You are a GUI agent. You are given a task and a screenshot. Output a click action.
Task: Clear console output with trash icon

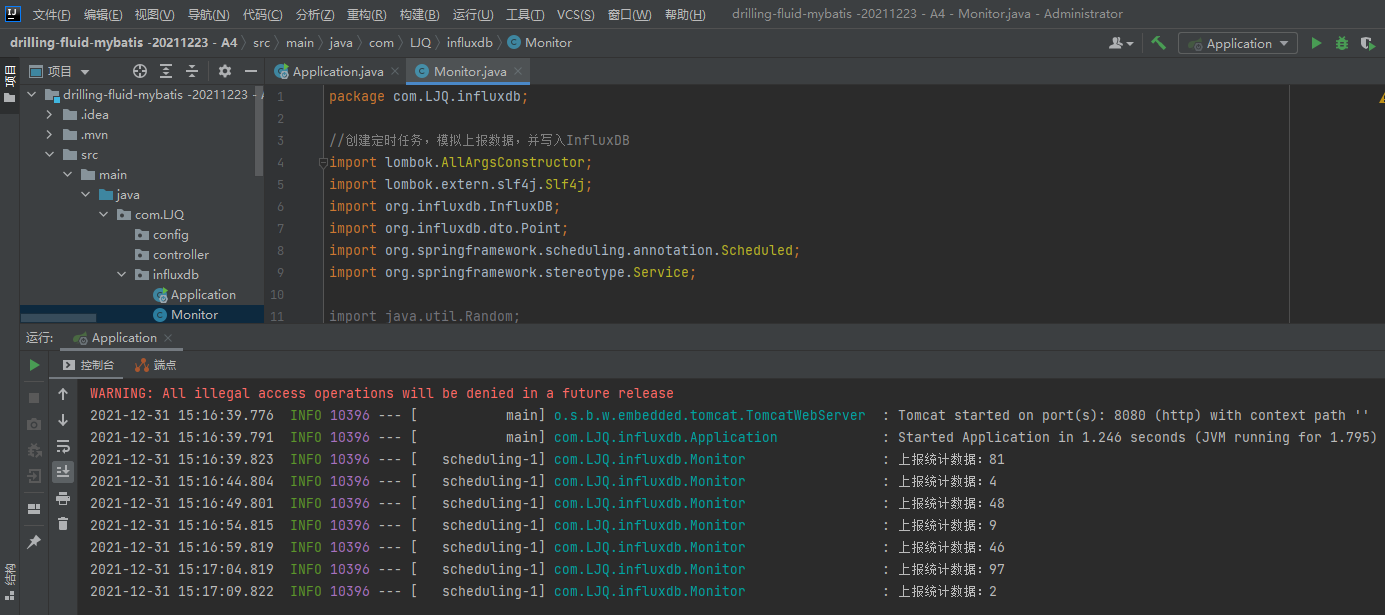63,524
